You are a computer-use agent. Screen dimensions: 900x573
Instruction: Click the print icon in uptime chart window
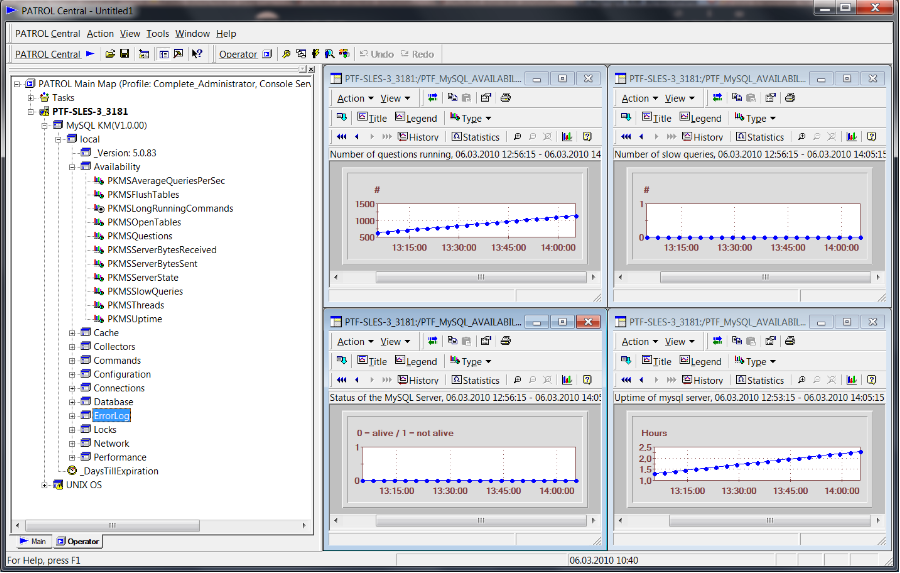point(790,340)
